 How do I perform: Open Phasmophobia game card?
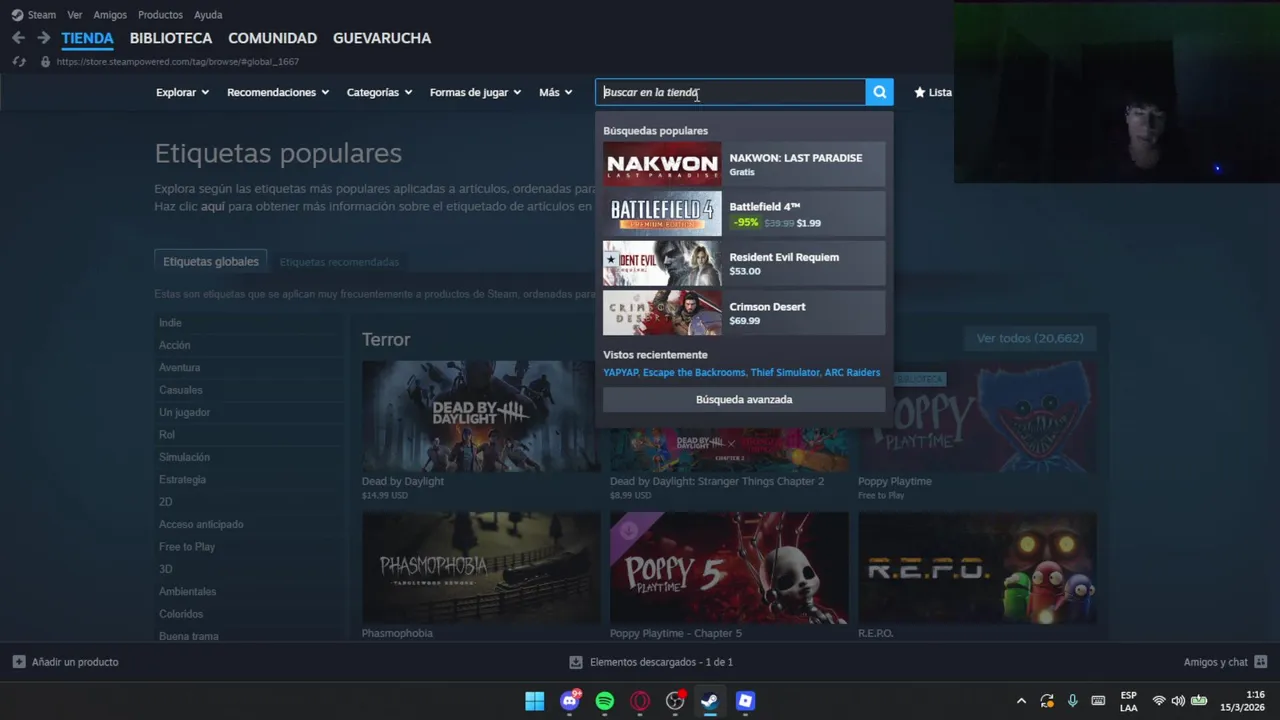click(x=481, y=576)
